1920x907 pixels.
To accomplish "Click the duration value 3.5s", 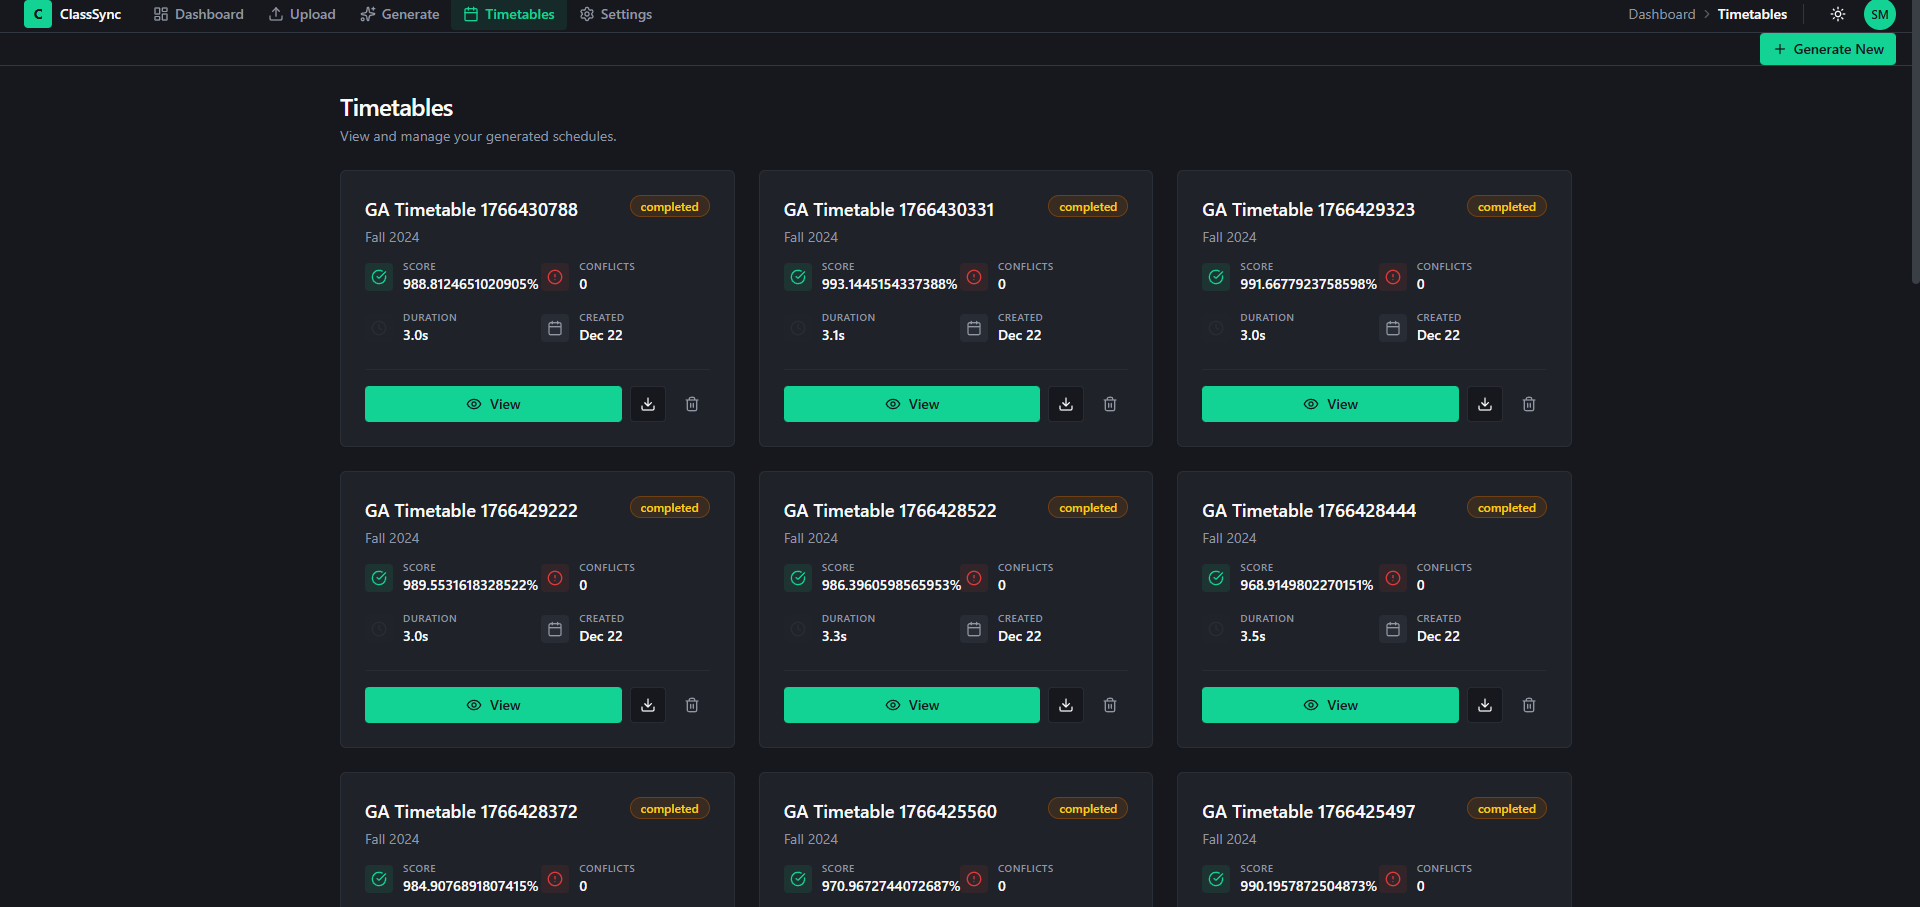I will pos(1253,636).
